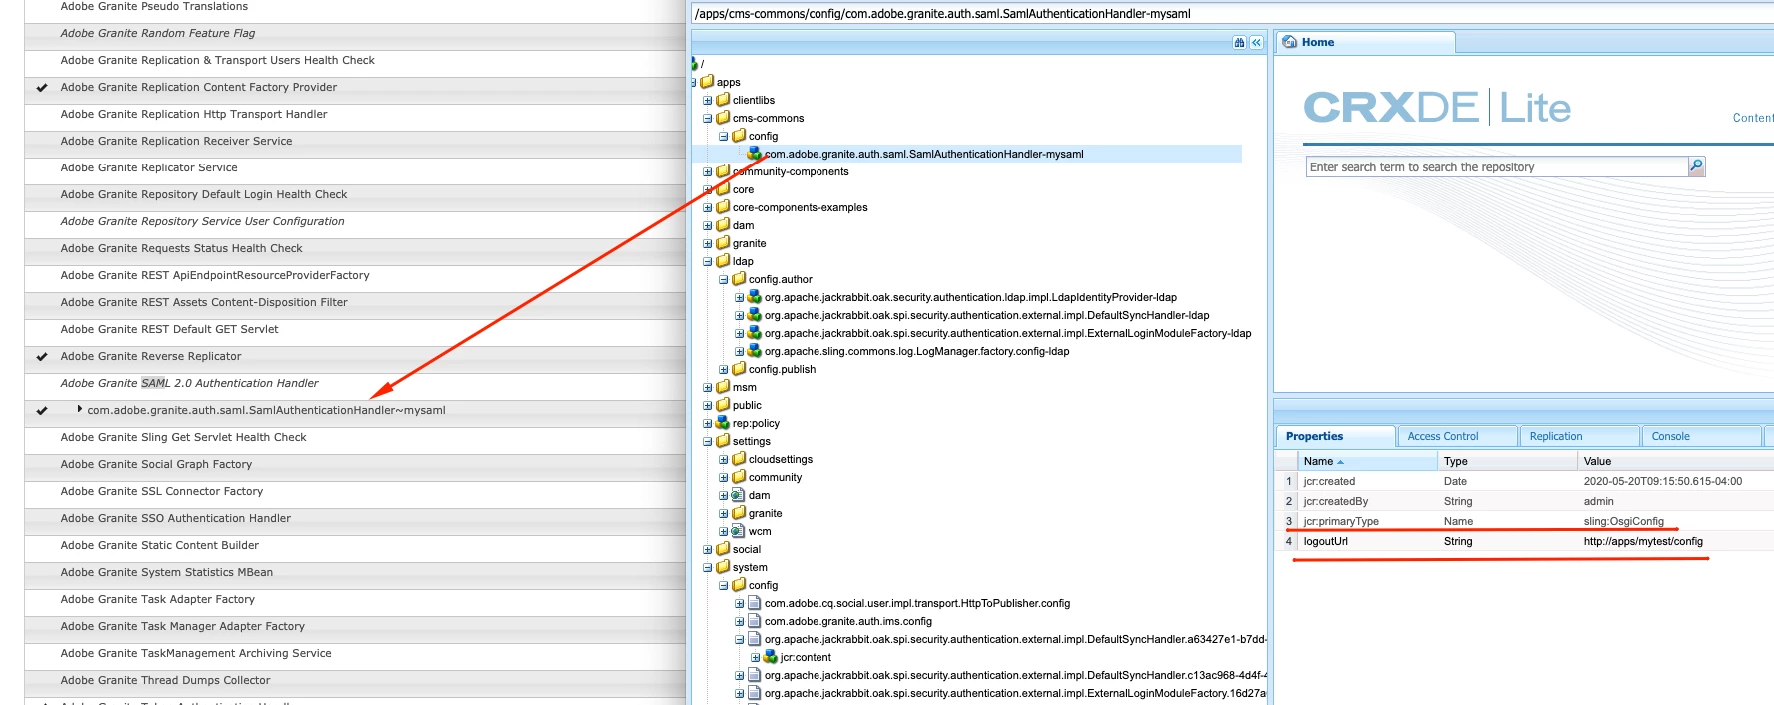Select the granite node under settings
1774x705 pixels.
click(x=765, y=513)
